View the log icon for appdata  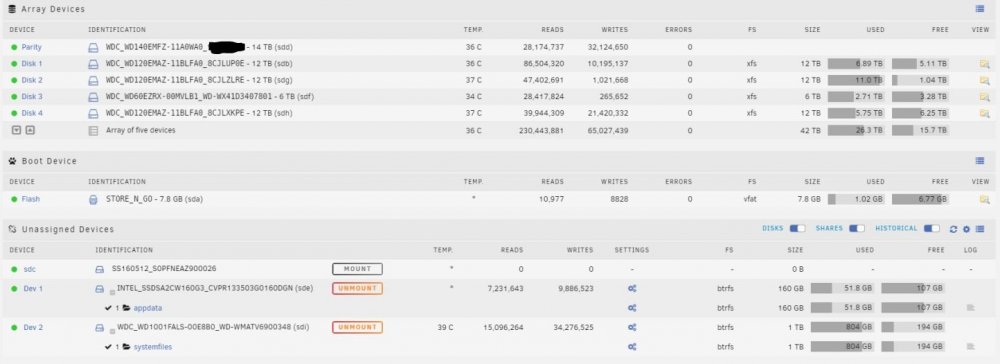coord(971,308)
